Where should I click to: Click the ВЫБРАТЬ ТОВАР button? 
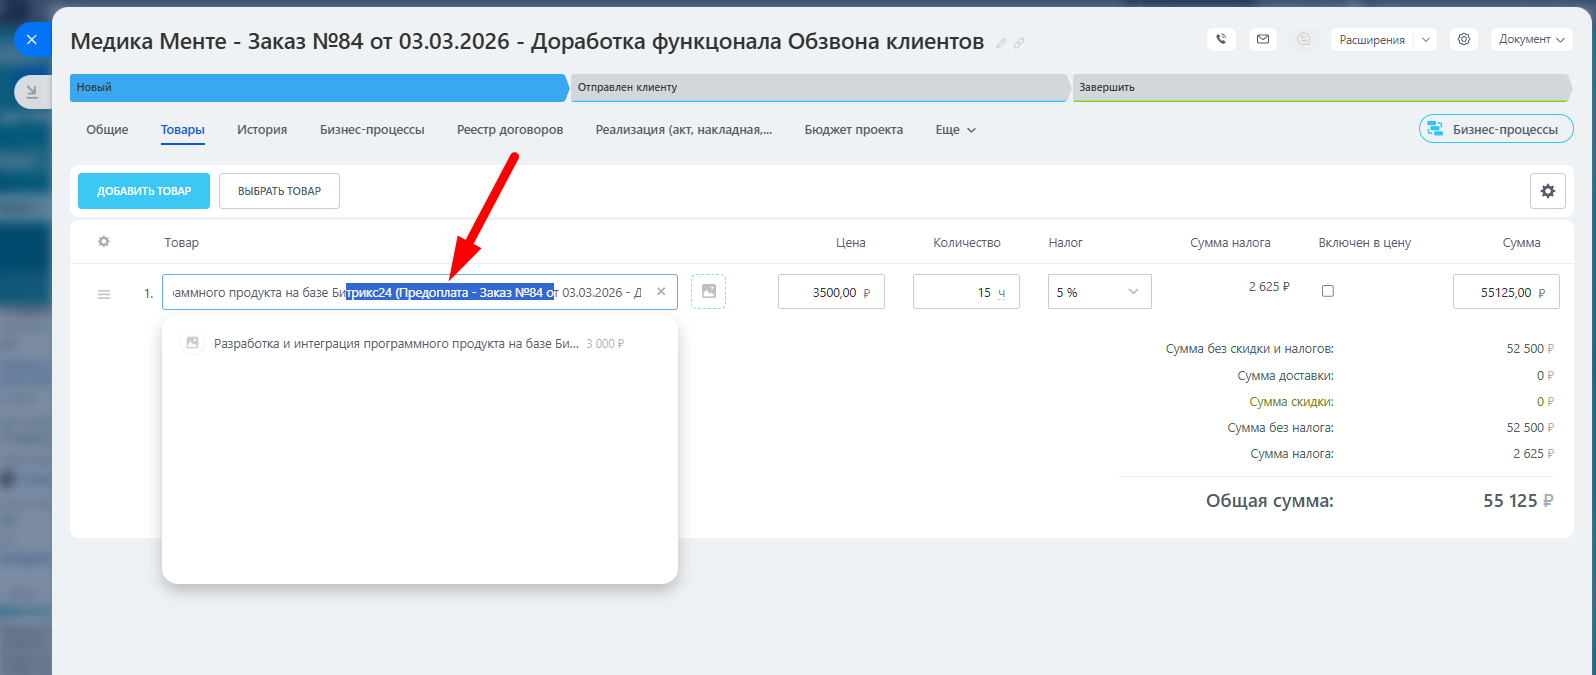pyautogui.click(x=279, y=191)
